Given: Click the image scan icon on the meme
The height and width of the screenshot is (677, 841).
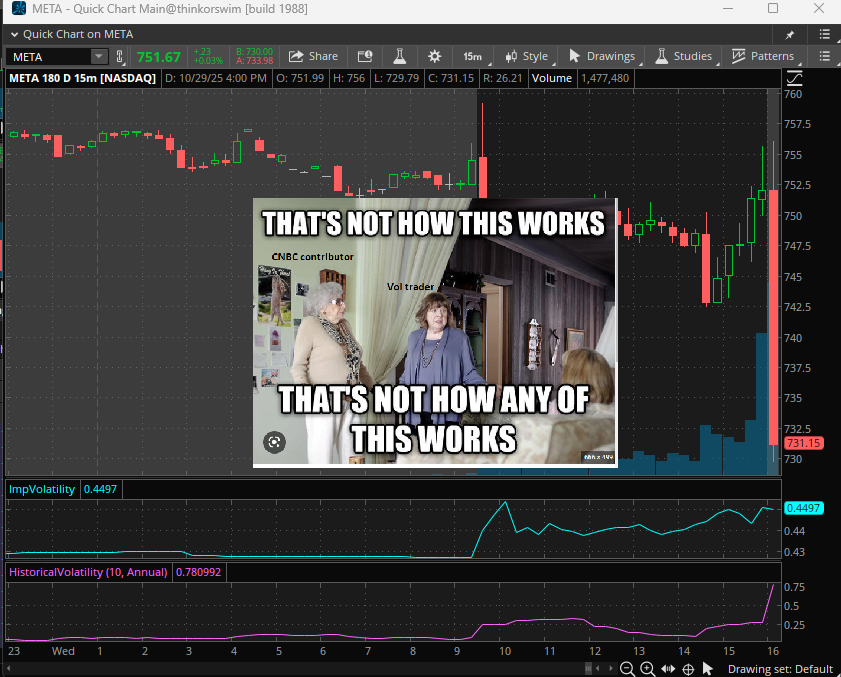Looking at the screenshot, I should coord(275,442).
